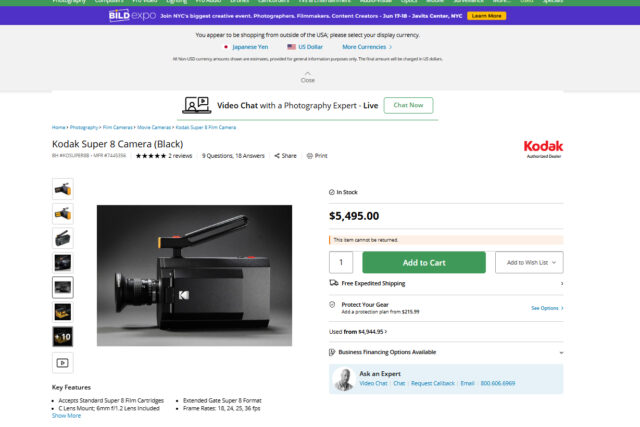640x427 pixels.
Task: View Used from $4,944.95 offers
Action: [358, 332]
